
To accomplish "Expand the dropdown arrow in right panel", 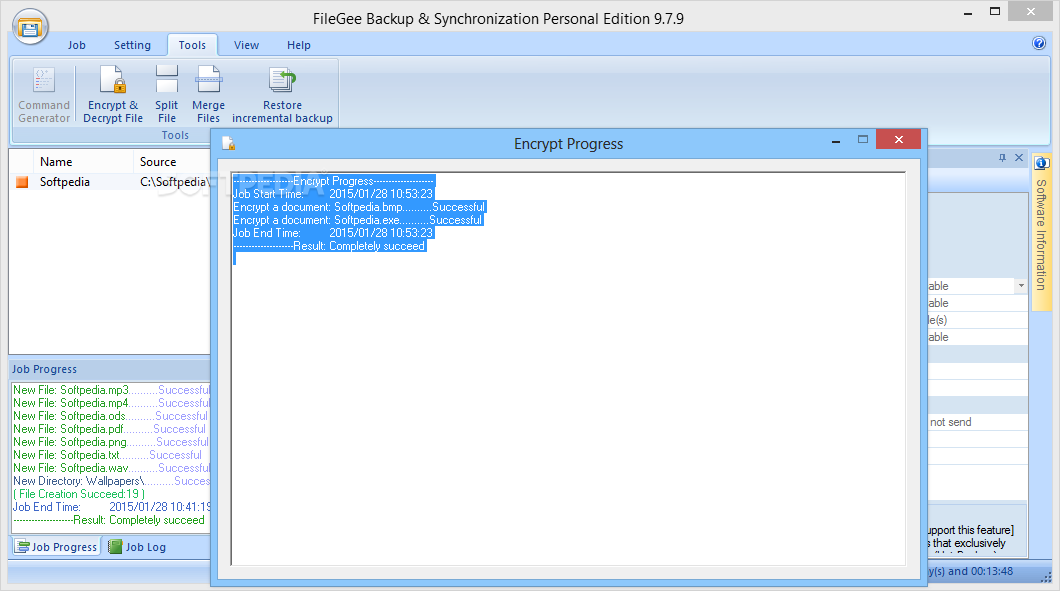I will [x=1021, y=286].
